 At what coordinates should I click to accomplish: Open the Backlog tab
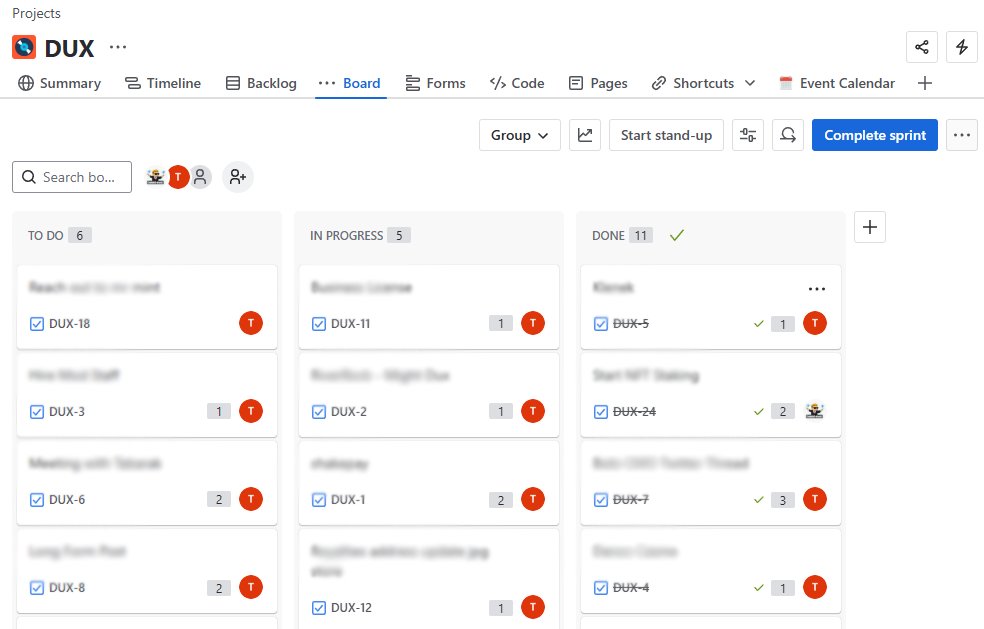[261, 83]
